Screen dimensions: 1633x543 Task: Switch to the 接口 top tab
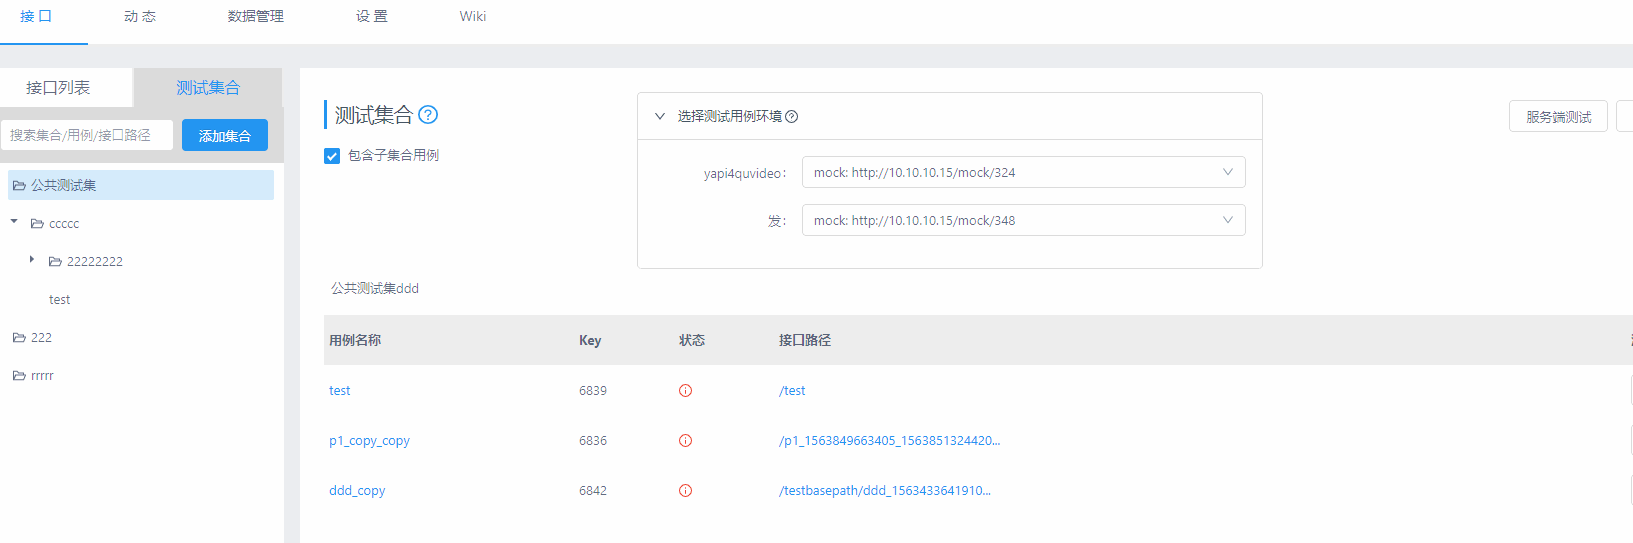coord(36,17)
